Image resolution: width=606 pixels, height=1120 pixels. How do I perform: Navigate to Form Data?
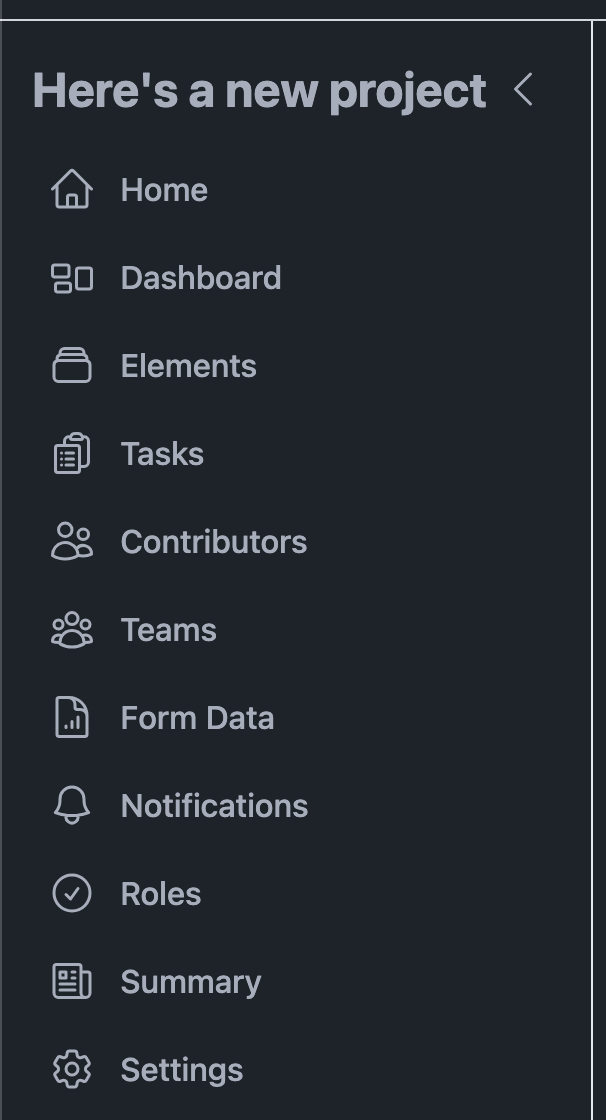pyautogui.click(x=197, y=718)
